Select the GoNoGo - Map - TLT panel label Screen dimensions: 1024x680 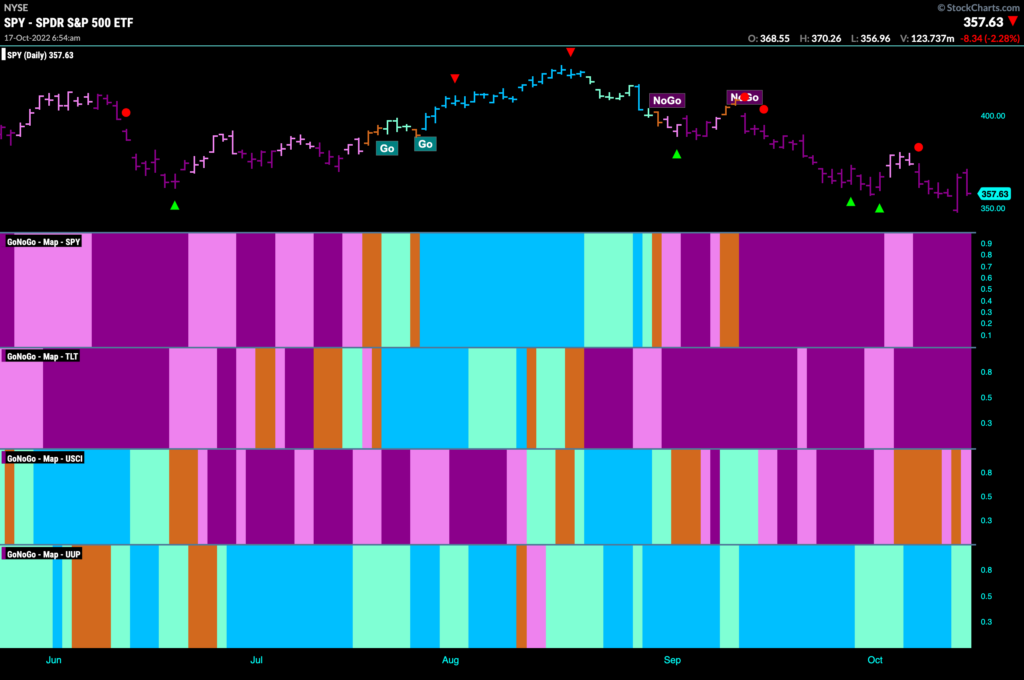click(42, 356)
